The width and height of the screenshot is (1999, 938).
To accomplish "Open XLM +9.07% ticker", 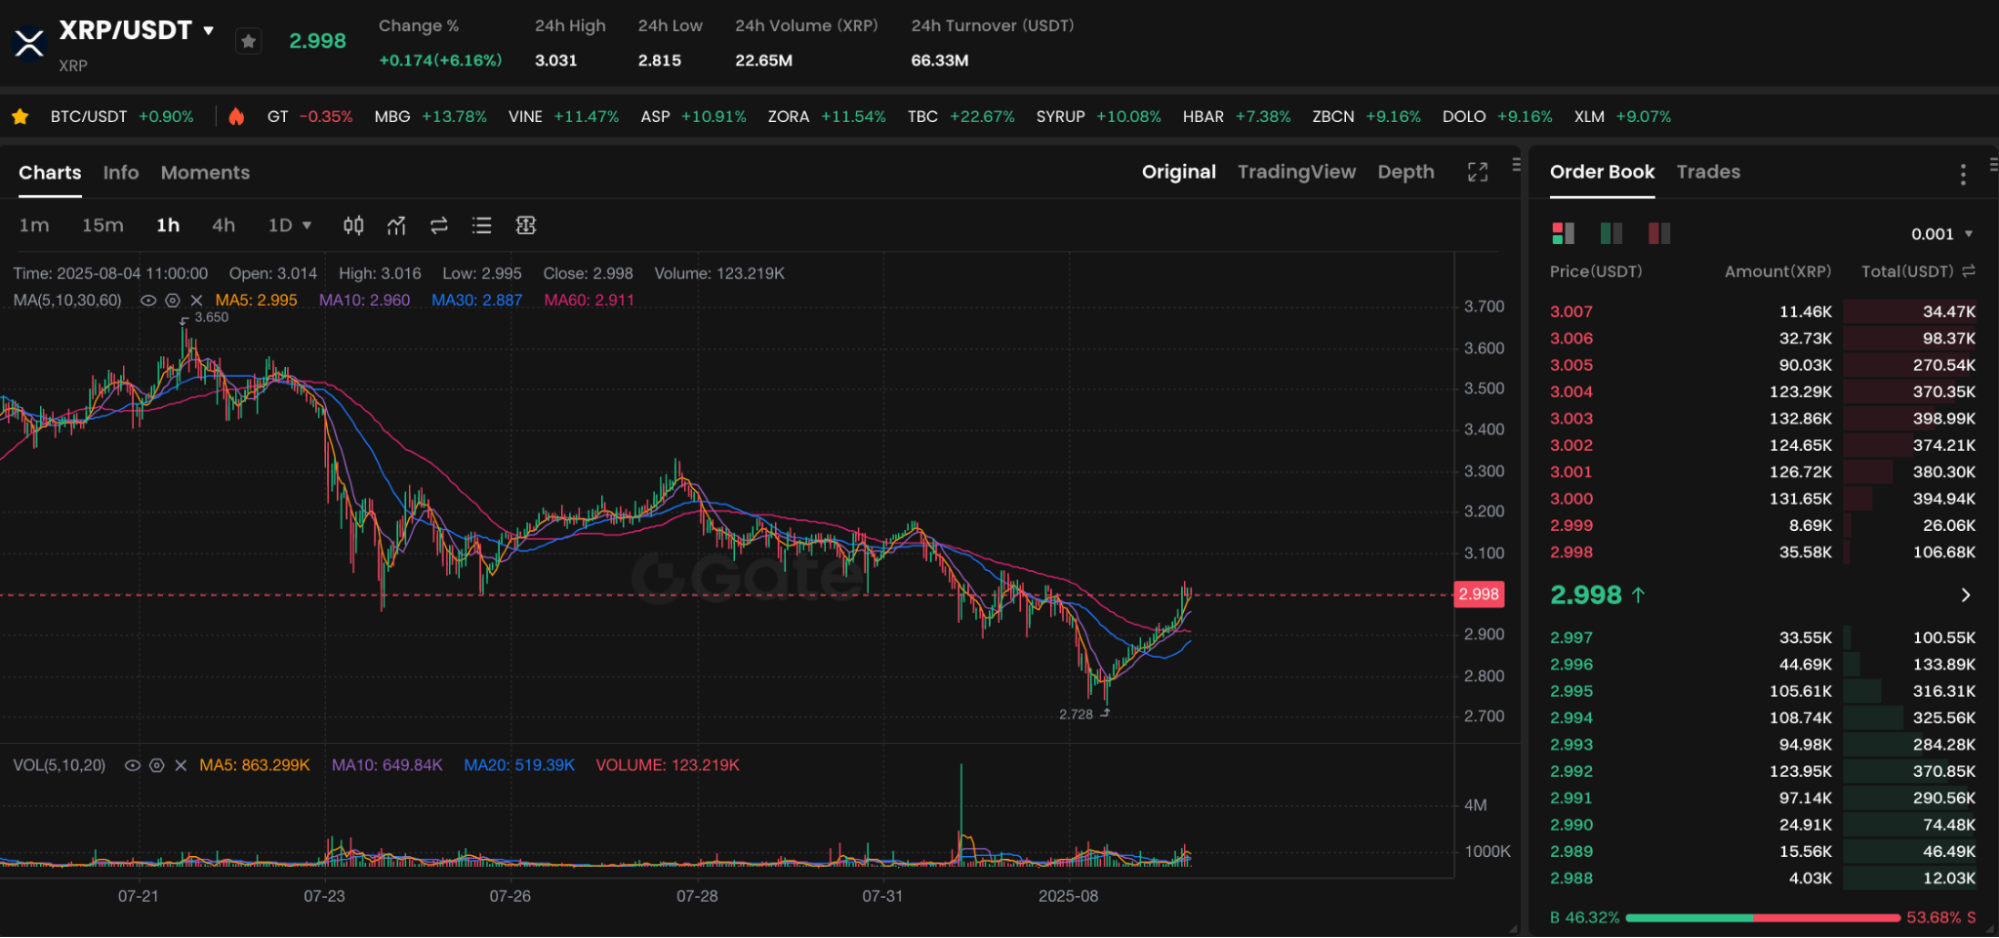I will pyautogui.click(x=1622, y=117).
